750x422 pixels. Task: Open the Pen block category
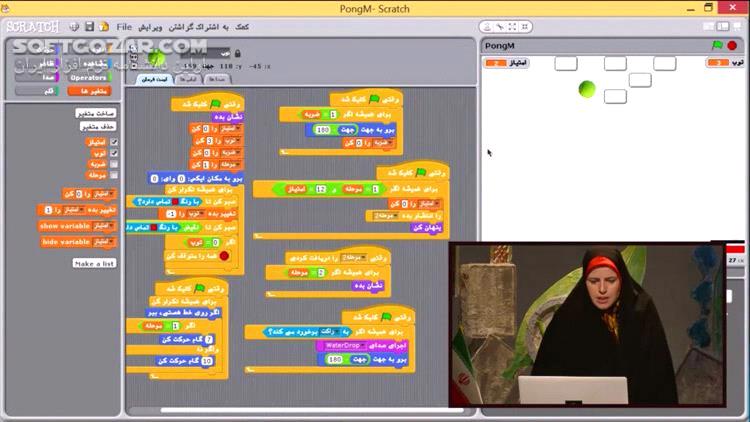(x=37, y=91)
